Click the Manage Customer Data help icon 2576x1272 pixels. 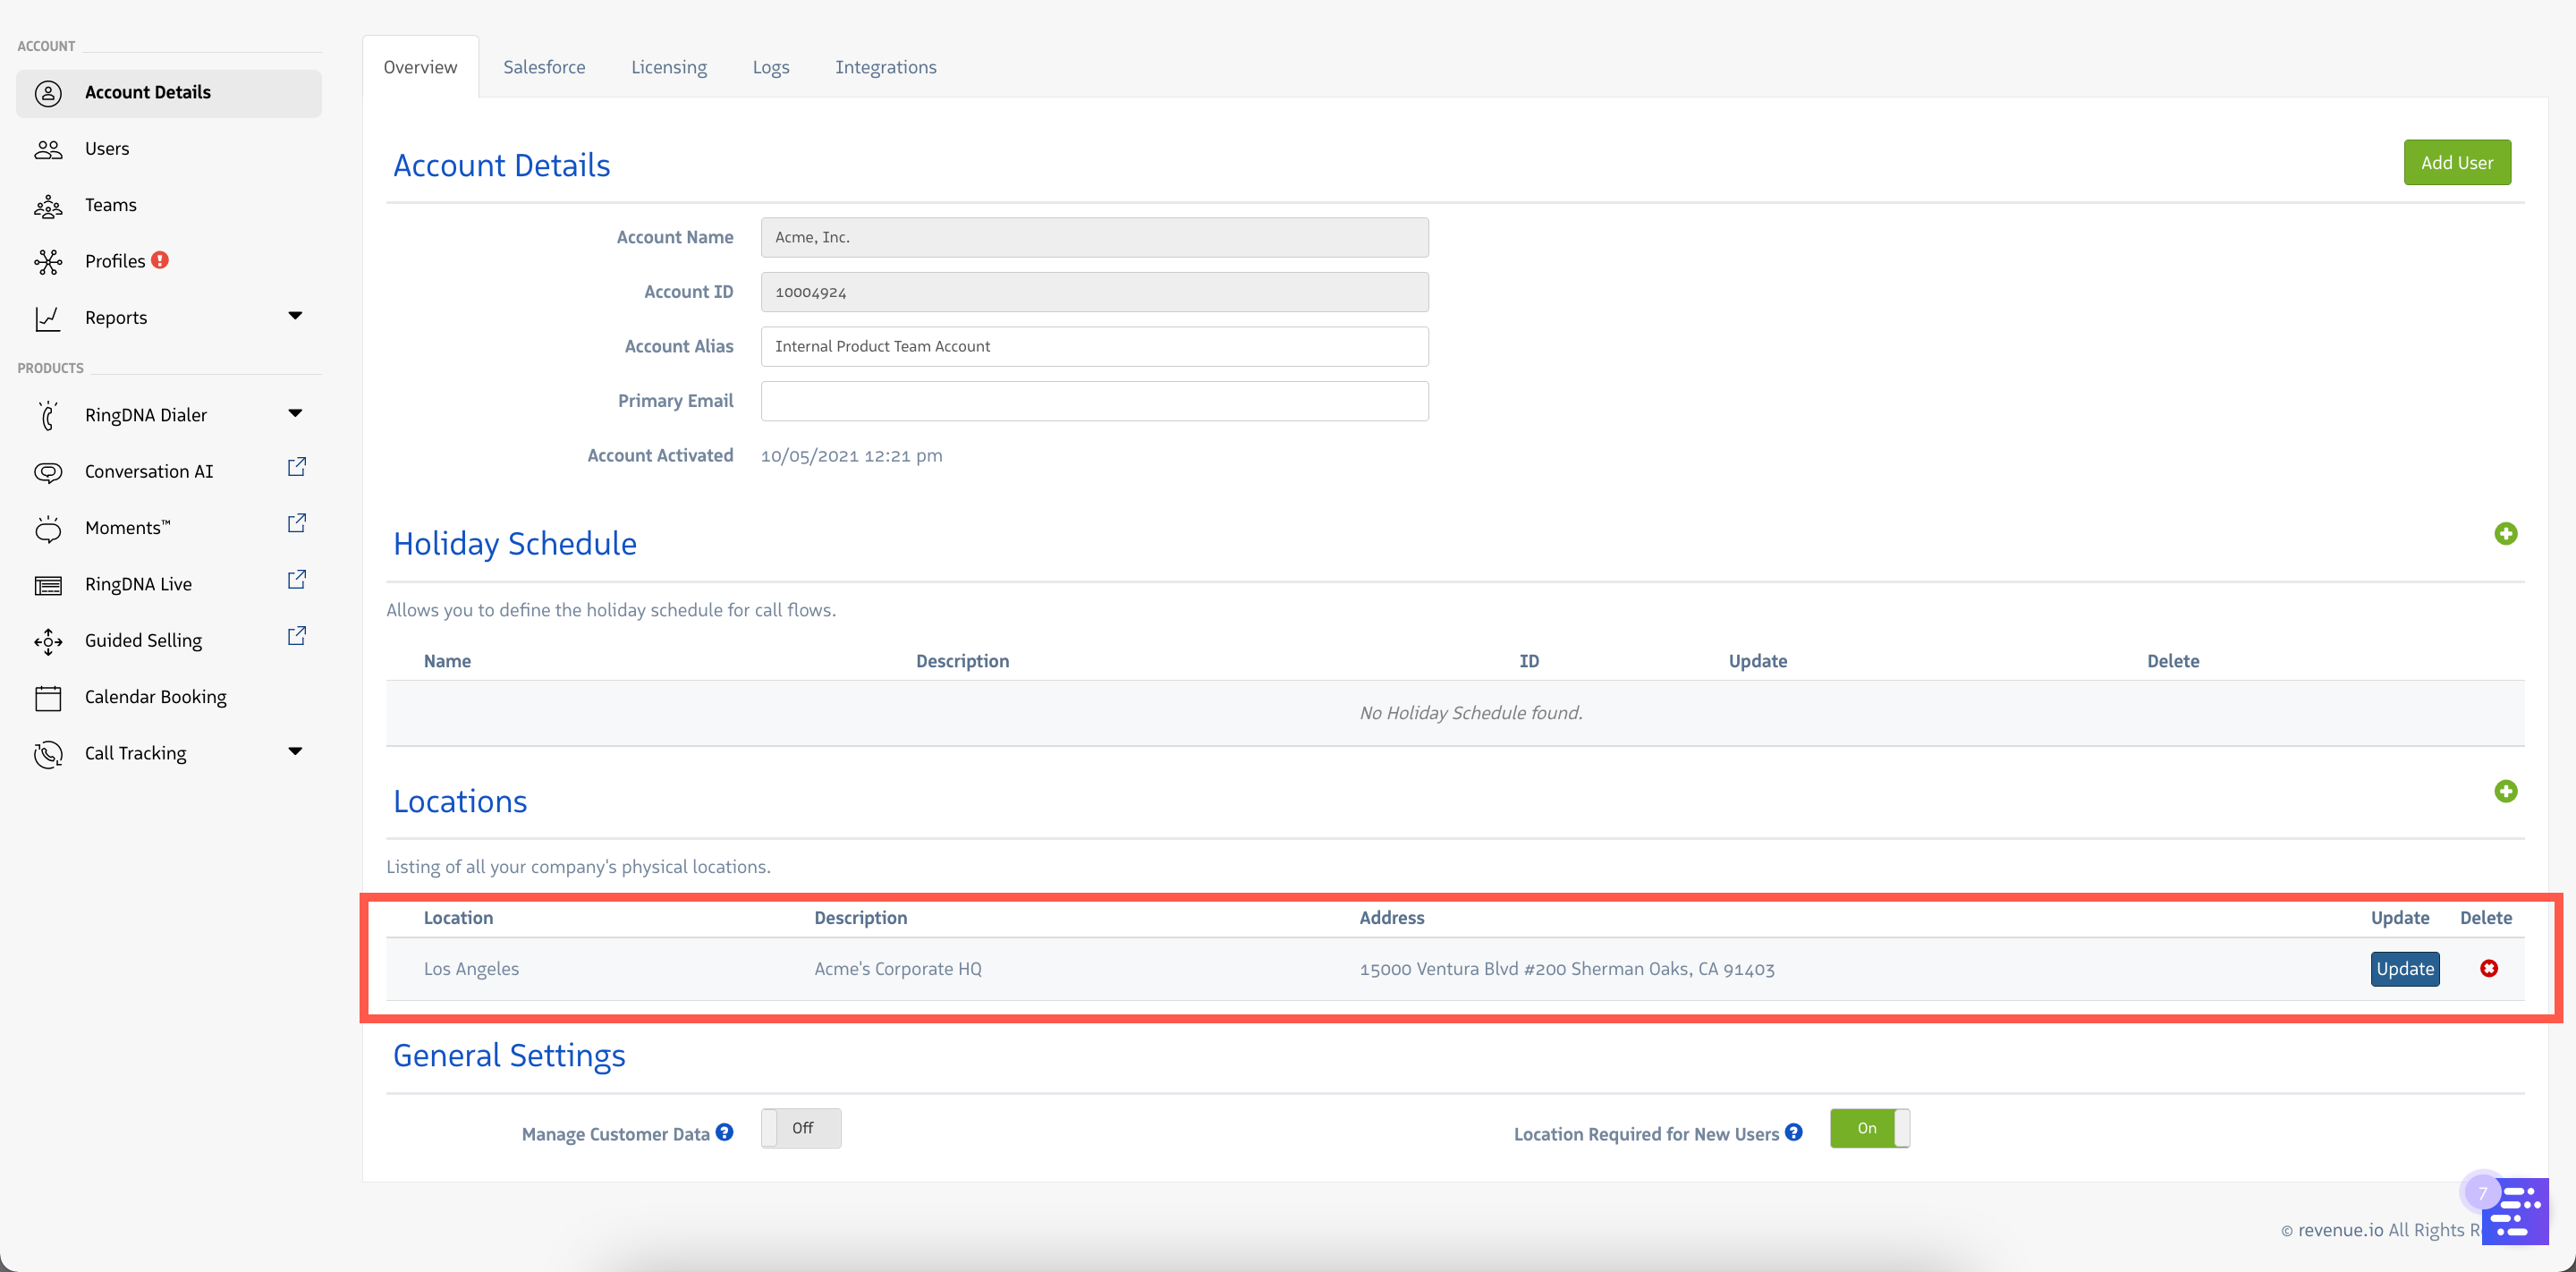click(725, 1132)
